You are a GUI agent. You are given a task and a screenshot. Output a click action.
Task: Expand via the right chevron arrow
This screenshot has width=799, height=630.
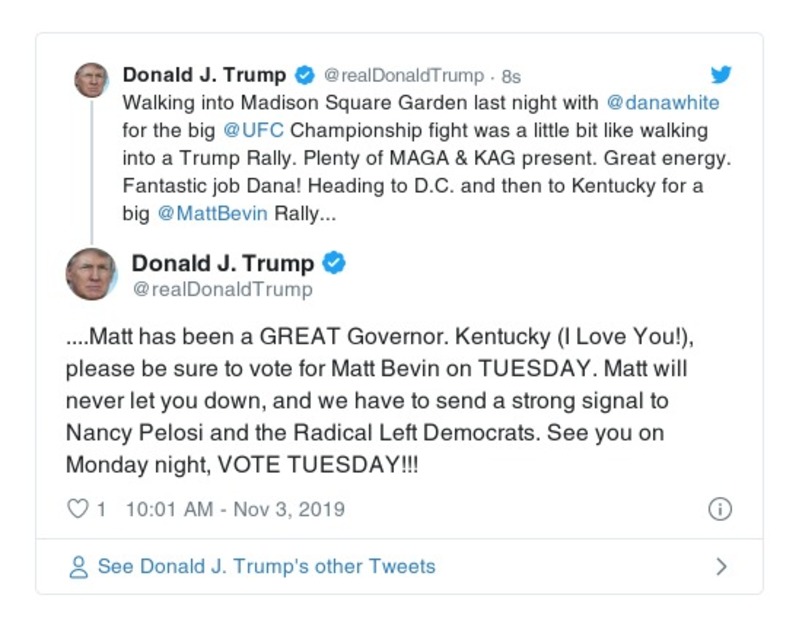coord(721,567)
